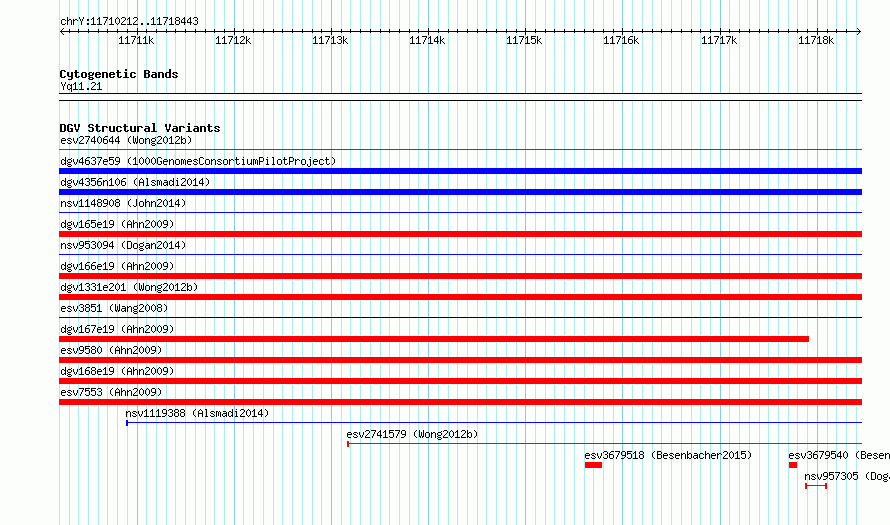Image resolution: width=890 pixels, height=525 pixels.
Task: Click the thin blue line under nsv1148908
Action: click(460, 213)
